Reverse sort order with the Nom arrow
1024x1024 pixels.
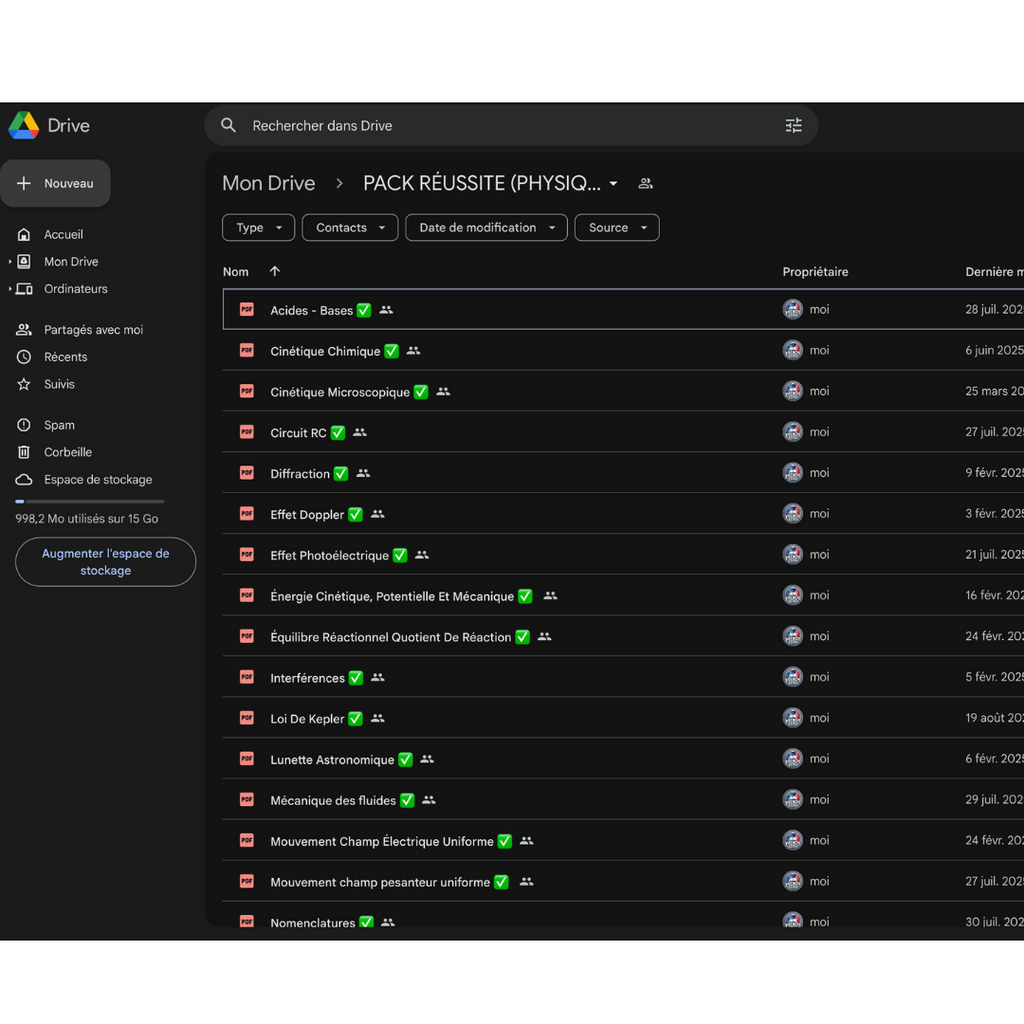coord(275,272)
